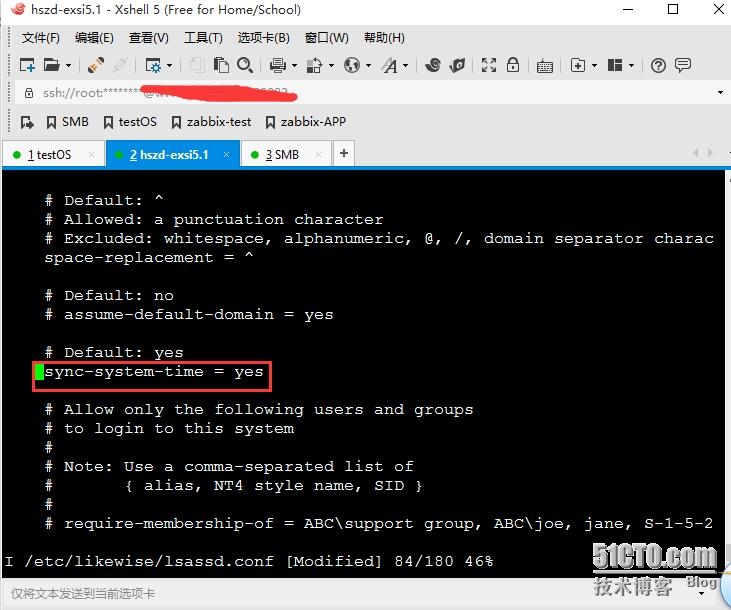Click the Find magnifier icon
The image size is (731, 610).
pos(245,65)
